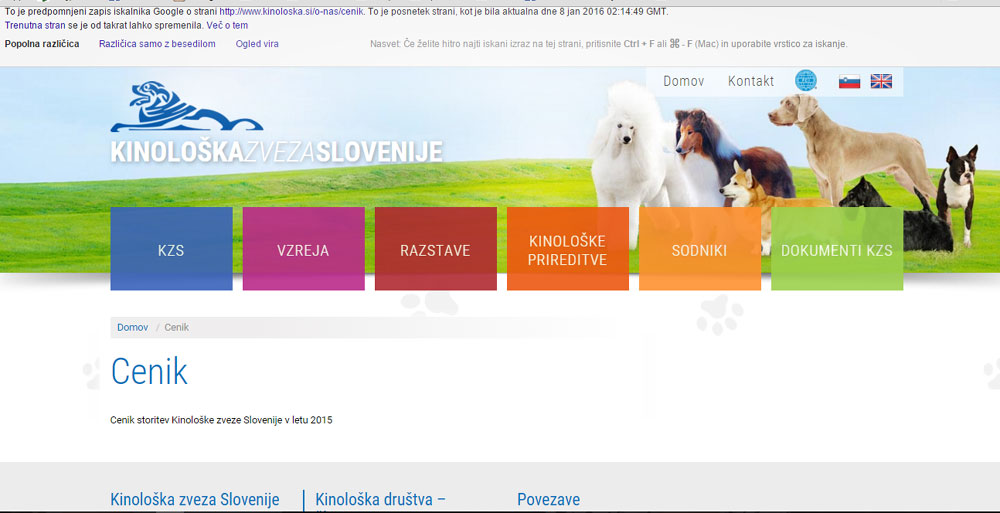
Task: Open the FCI globe icon link
Action: [805, 81]
